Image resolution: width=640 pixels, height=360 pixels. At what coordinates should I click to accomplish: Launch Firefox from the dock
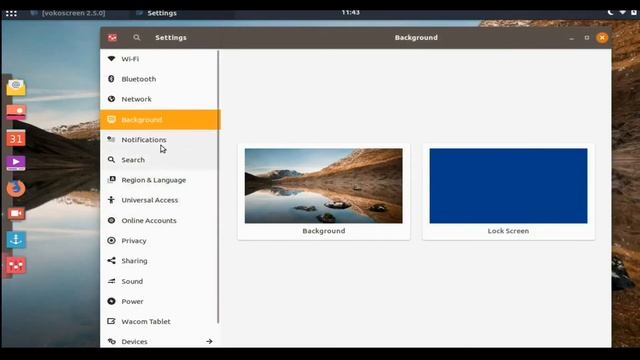(16, 189)
